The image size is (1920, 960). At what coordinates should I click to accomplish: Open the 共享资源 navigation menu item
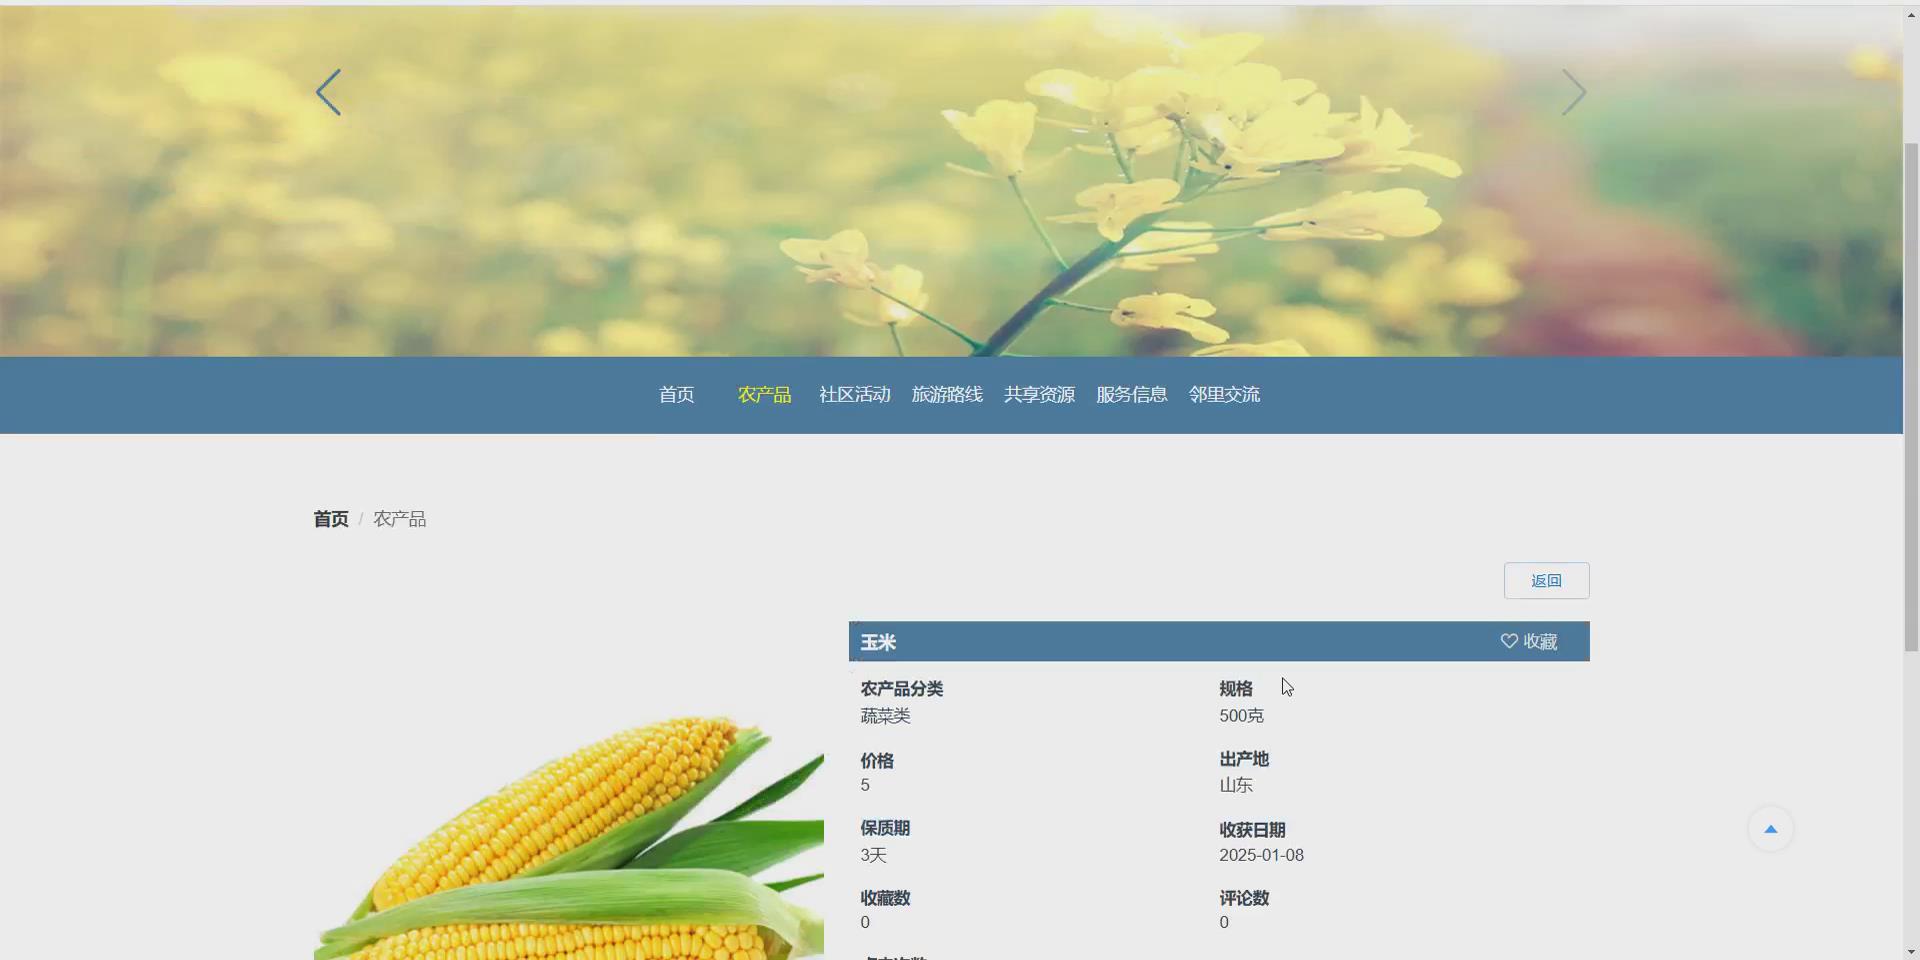tap(1038, 394)
